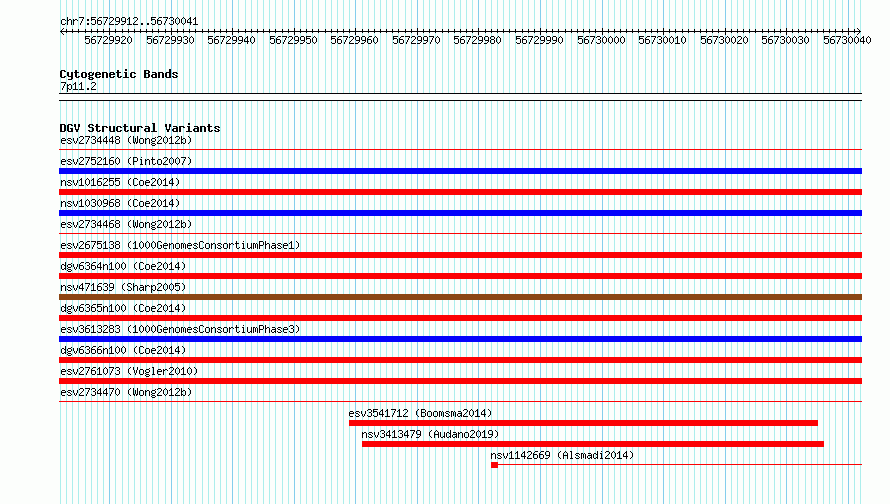Click ruler position 56729950
The width and height of the screenshot is (890, 504).
coord(293,40)
